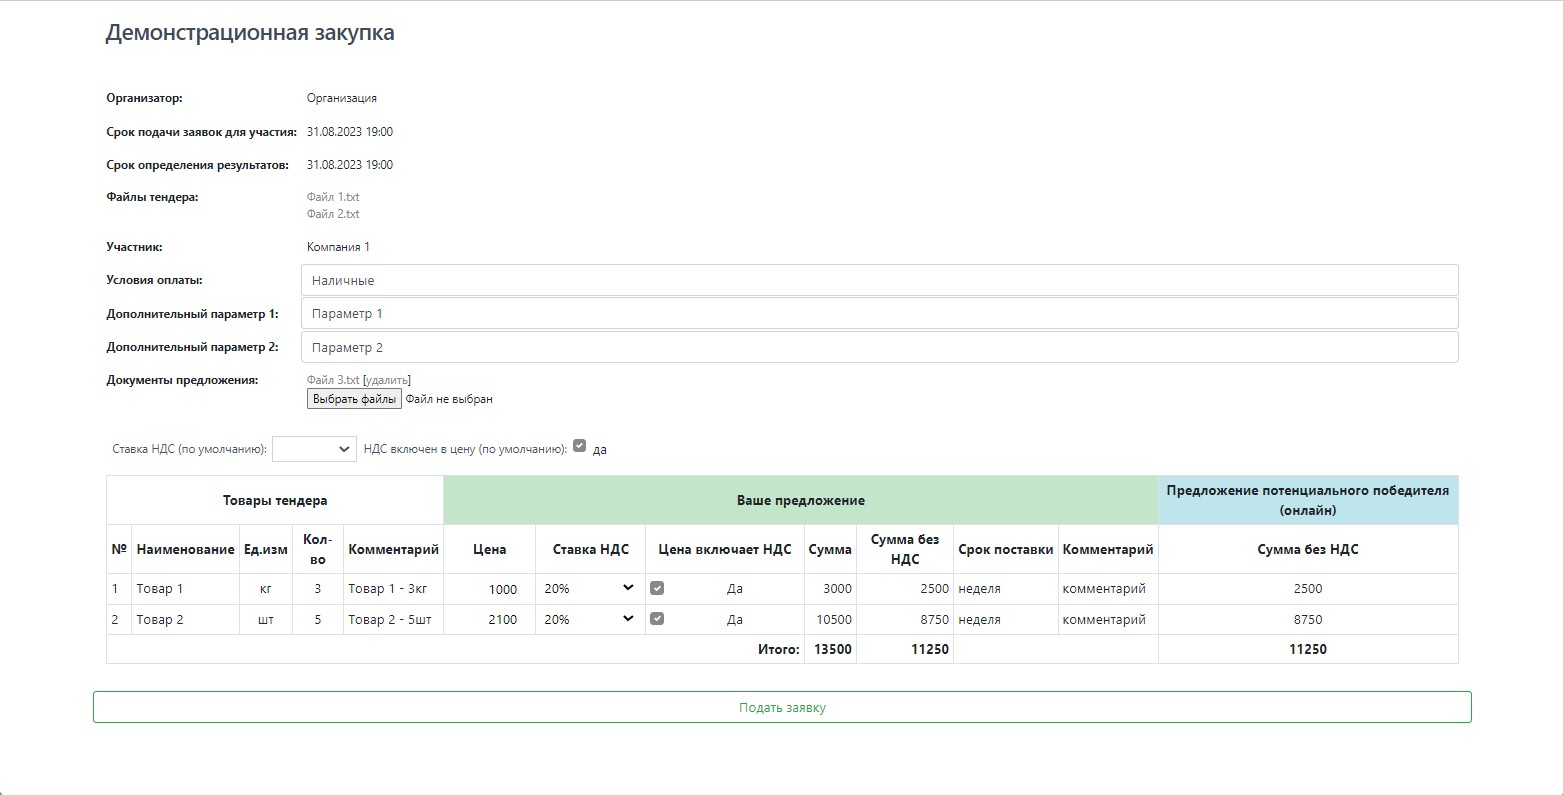Click offer Комментарий field for Товар 2
Image resolution: width=1563 pixels, height=795 pixels.
pyautogui.click(x=1107, y=619)
